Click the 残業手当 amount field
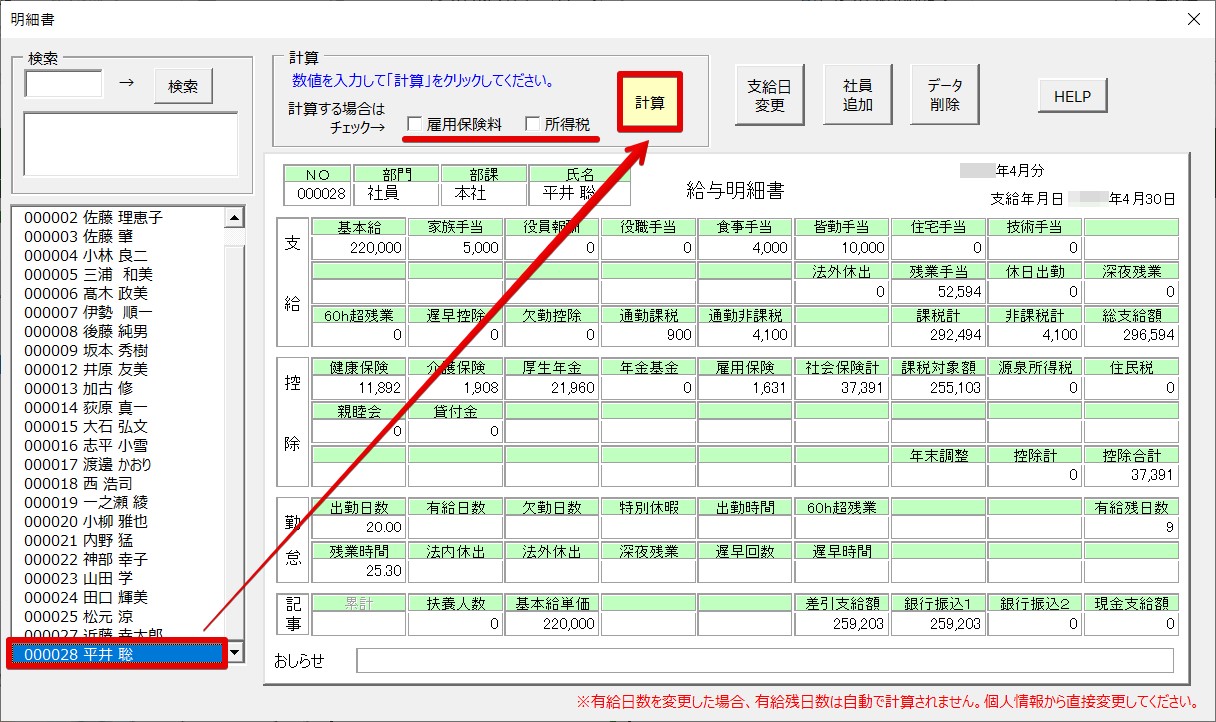The width and height of the screenshot is (1216, 722). point(937,292)
